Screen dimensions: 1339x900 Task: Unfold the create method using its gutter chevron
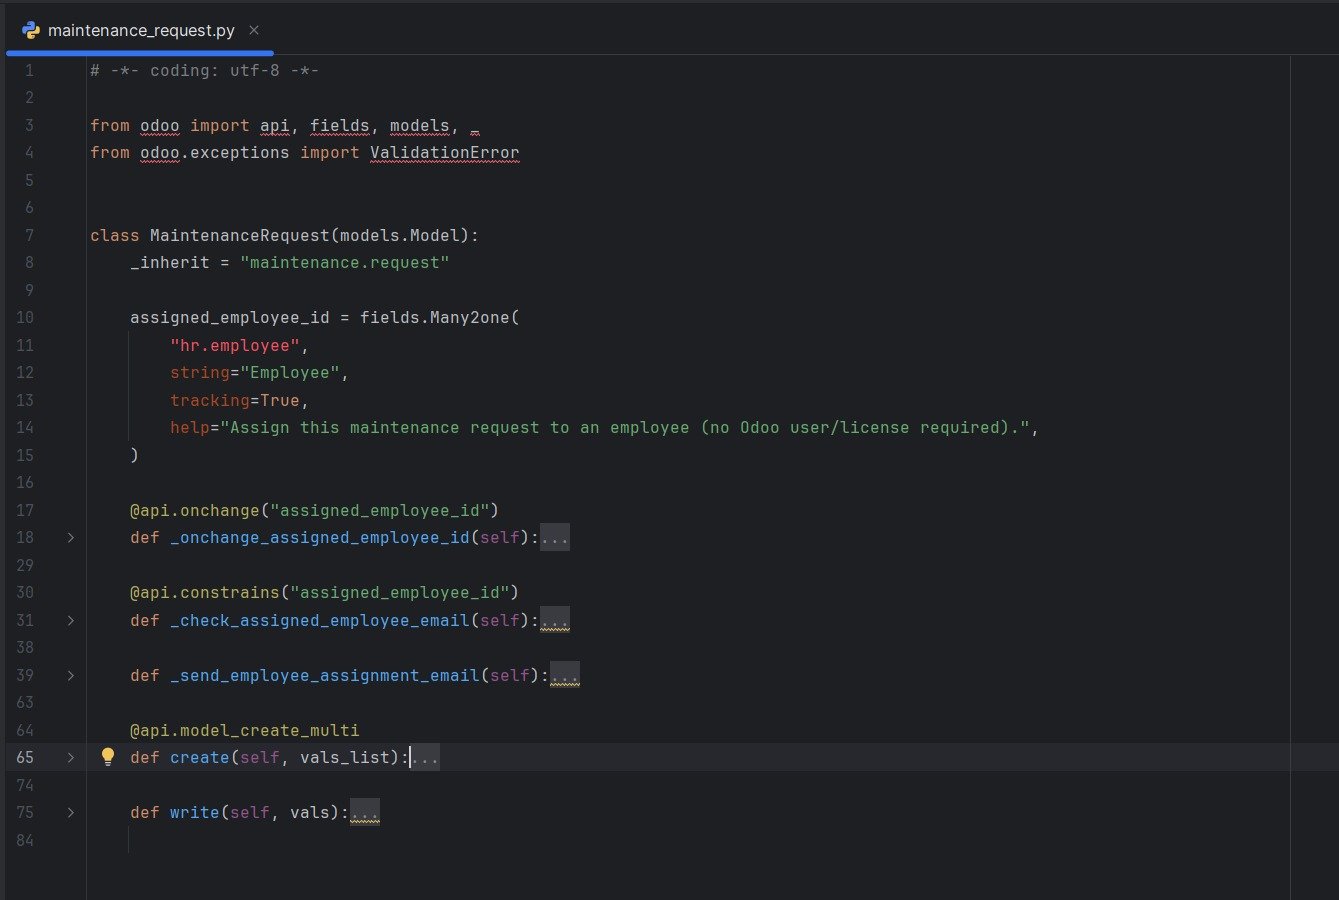click(x=69, y=757)
